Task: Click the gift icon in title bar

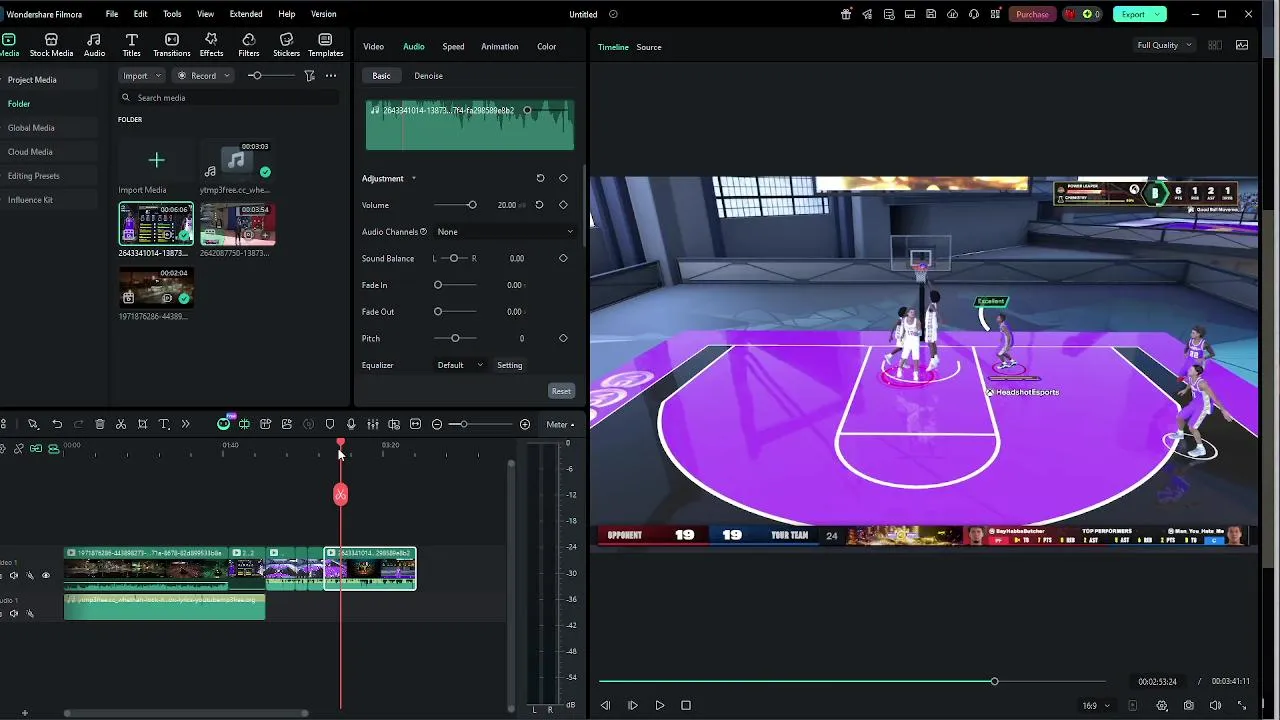Action: tap(846, 14)
